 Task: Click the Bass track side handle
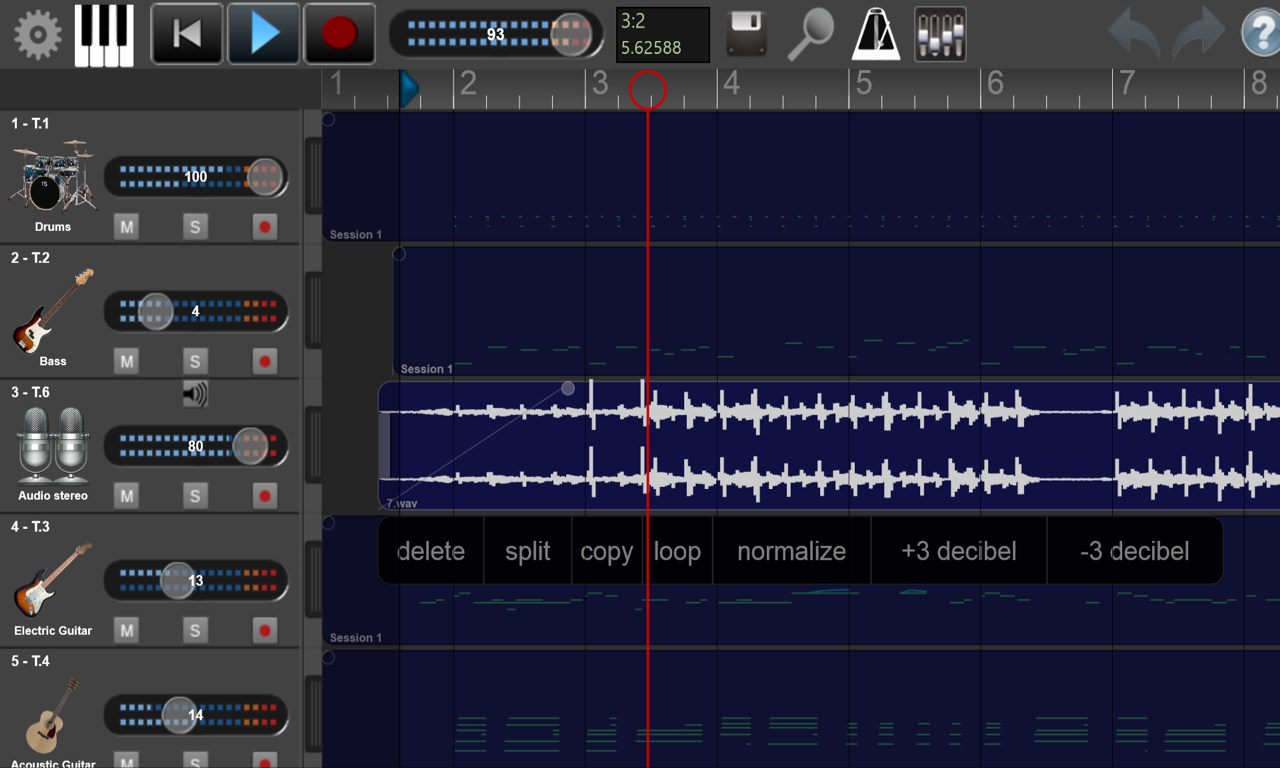(x=313, y=311)
